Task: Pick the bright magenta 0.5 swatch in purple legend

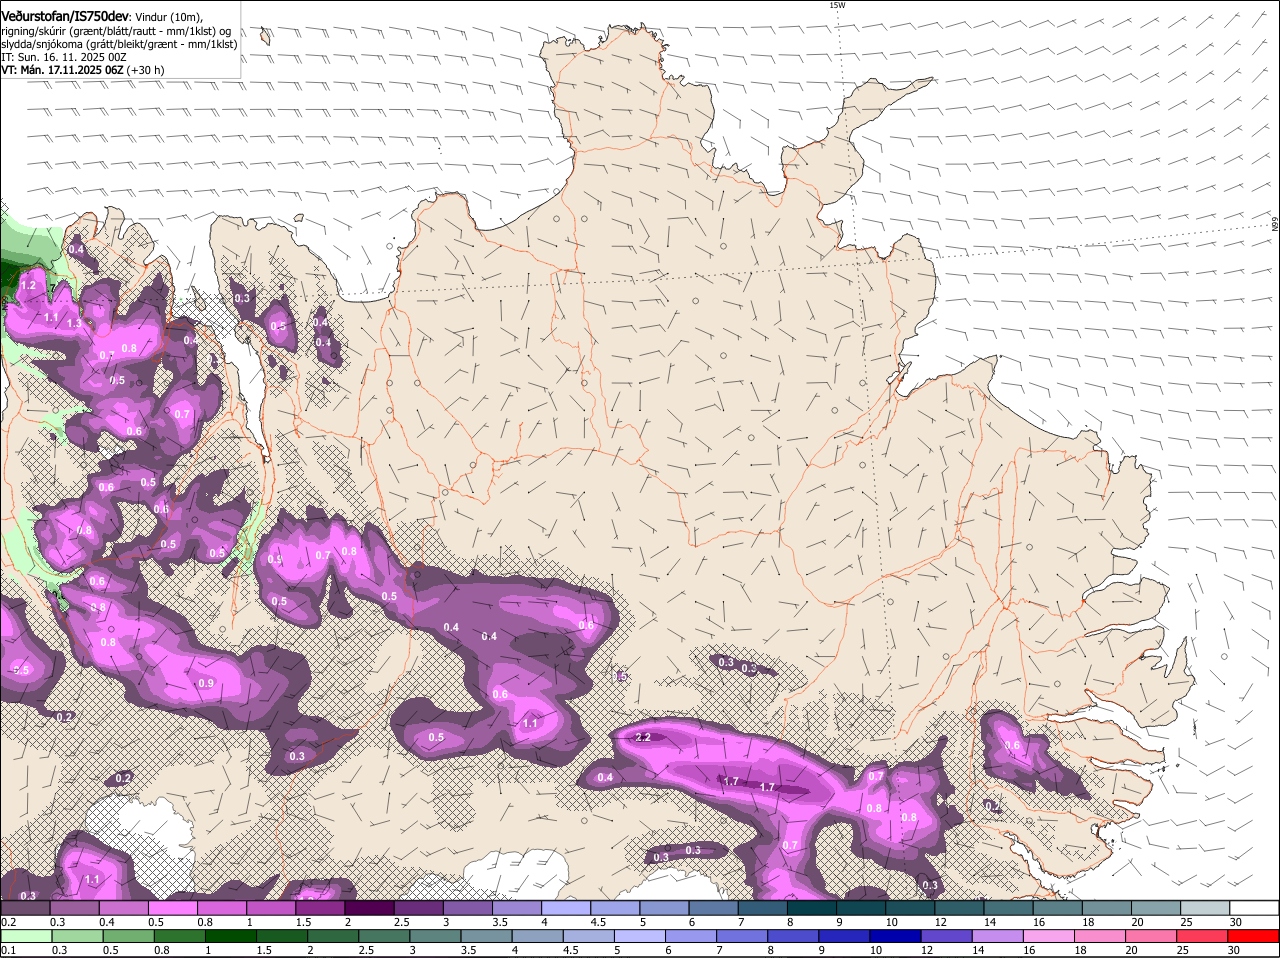Action: coord(173,907)
